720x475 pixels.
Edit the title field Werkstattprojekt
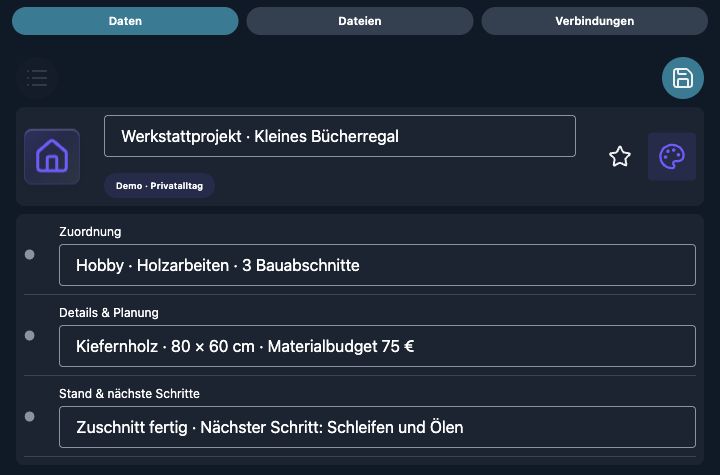[340, 136]
